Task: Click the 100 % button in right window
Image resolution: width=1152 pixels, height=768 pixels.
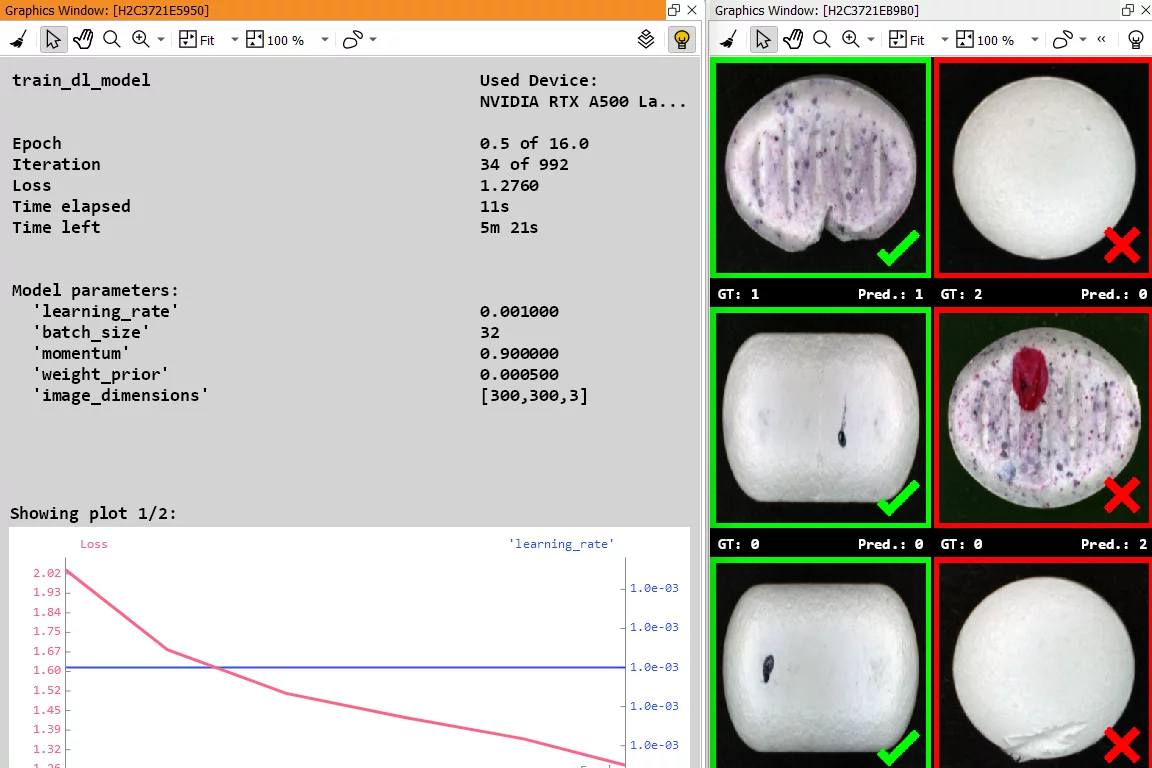Action: tap(985, 40)
